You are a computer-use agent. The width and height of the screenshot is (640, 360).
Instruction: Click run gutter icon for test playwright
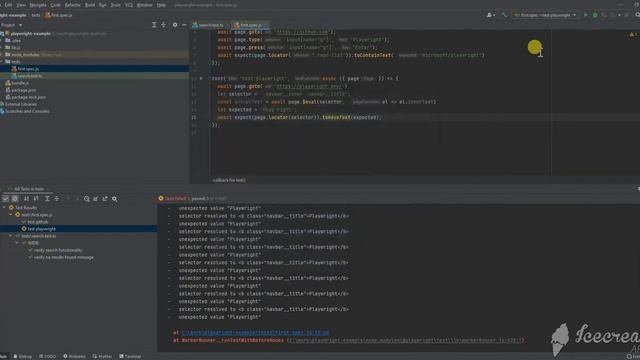(201, 78)
